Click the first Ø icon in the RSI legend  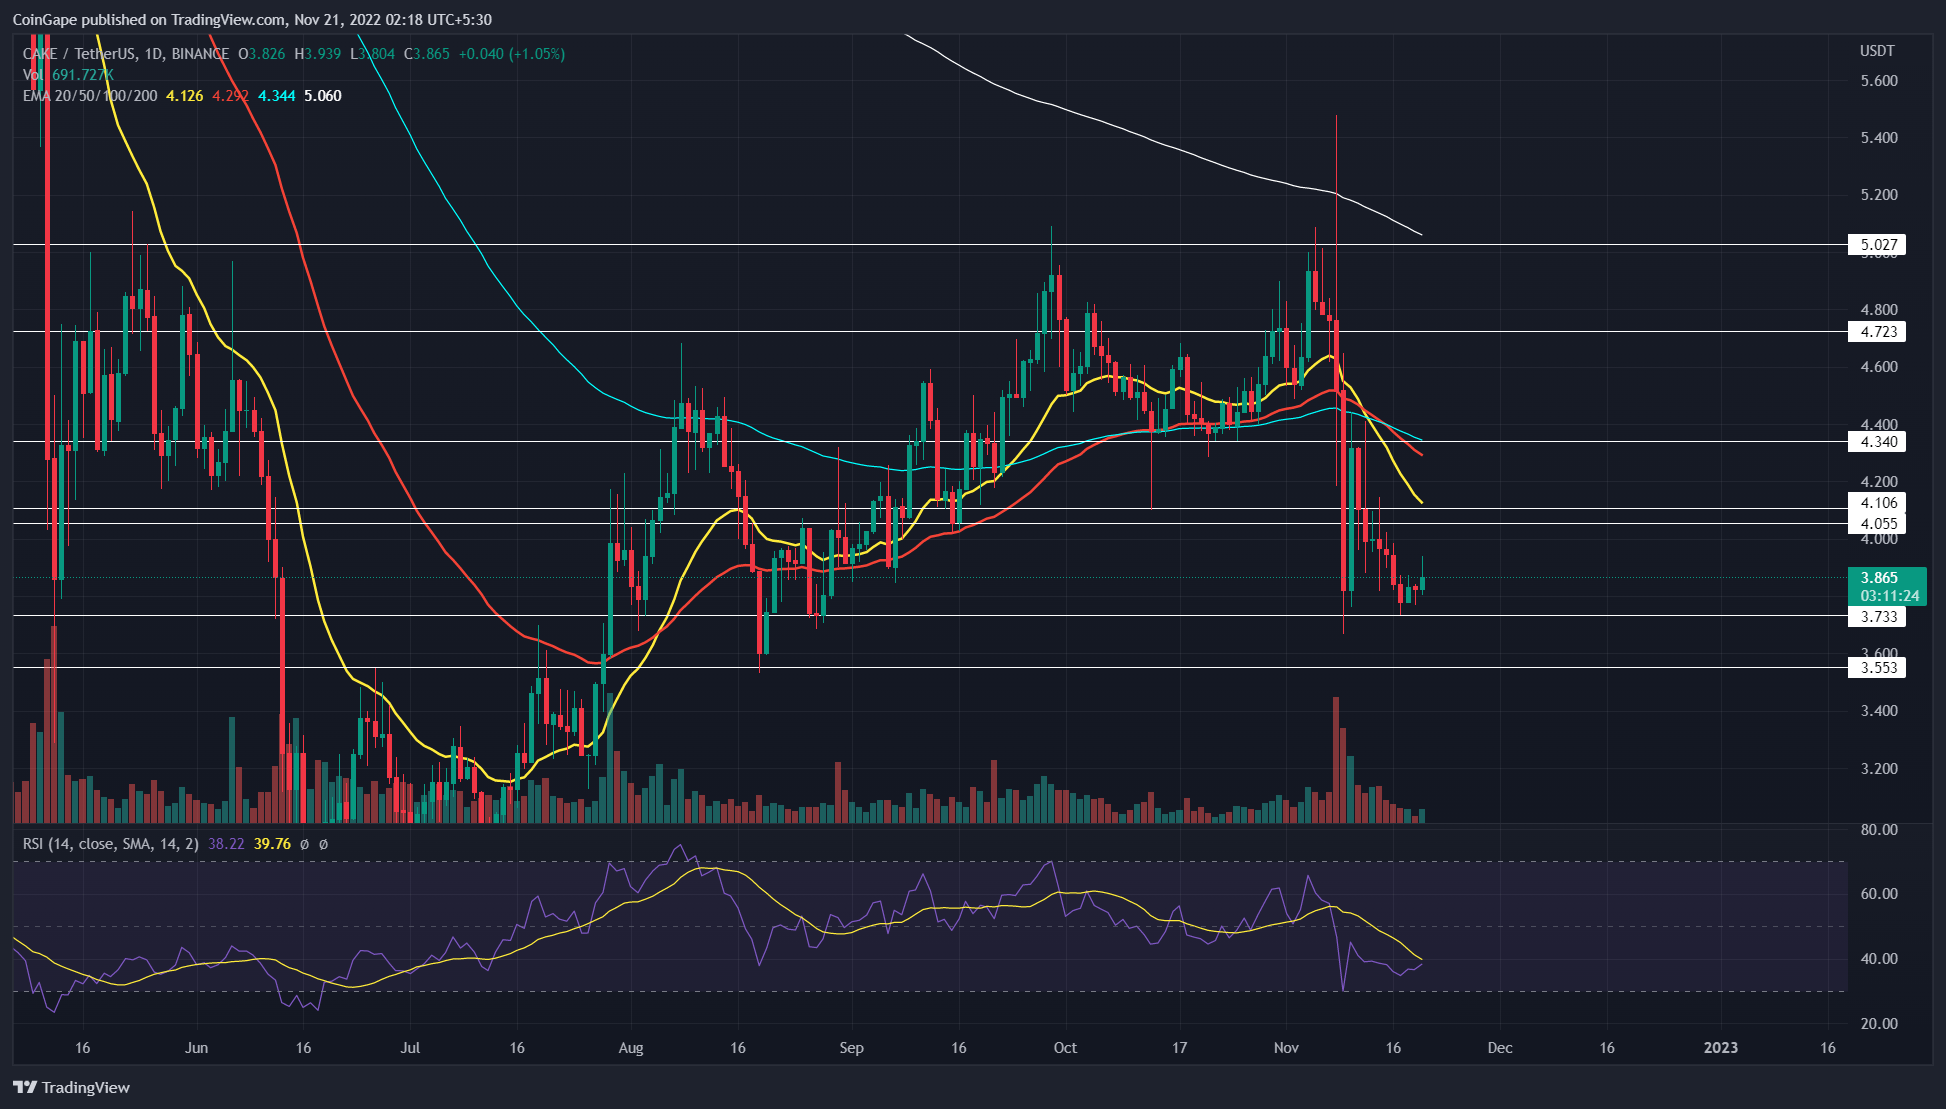pos(305,843)
